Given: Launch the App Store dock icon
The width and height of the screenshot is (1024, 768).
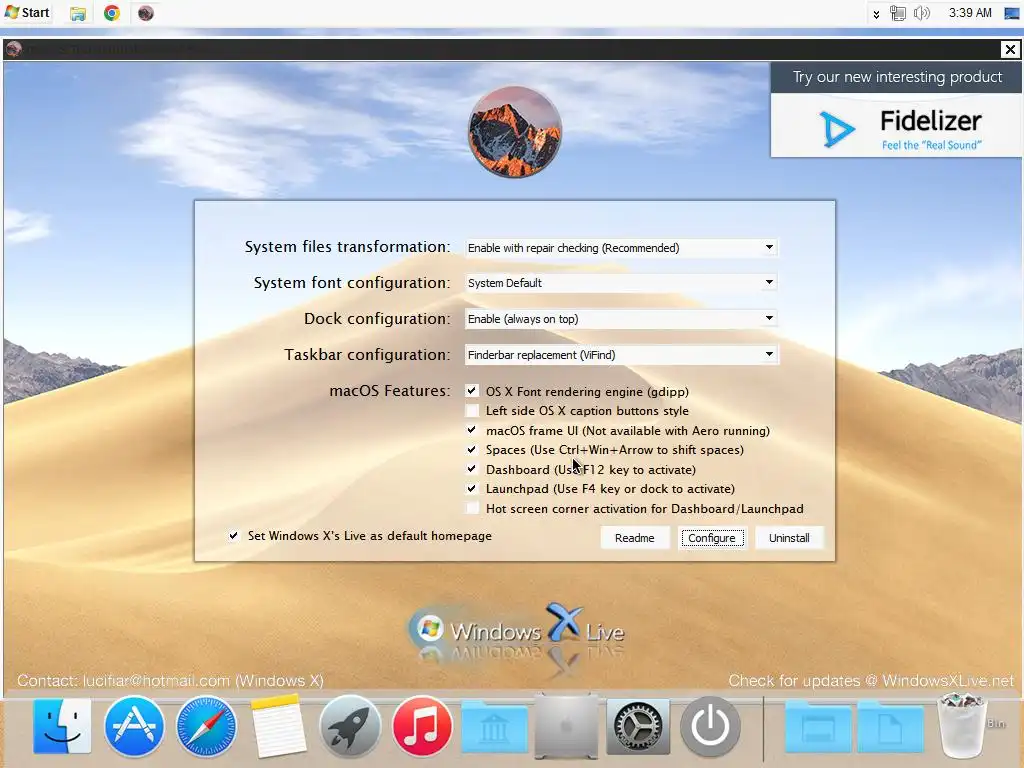Looking at the screenshot, I should [x=134, y=726].
